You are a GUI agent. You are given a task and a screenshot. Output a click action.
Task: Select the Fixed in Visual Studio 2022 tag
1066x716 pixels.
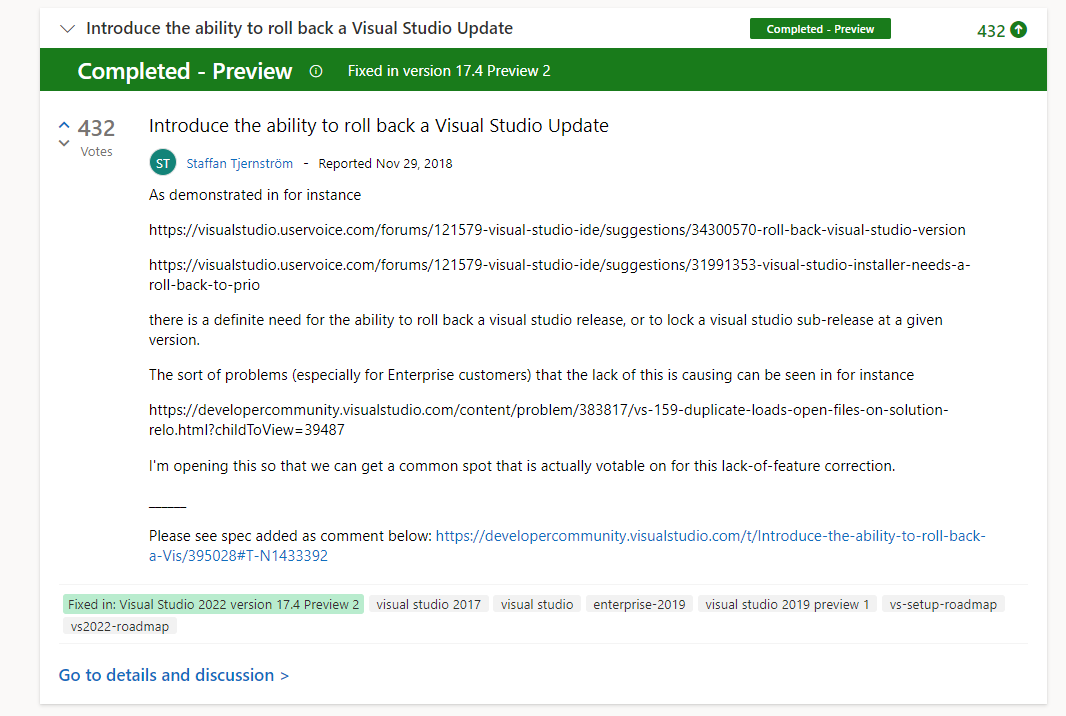click(x=213, y=604)
